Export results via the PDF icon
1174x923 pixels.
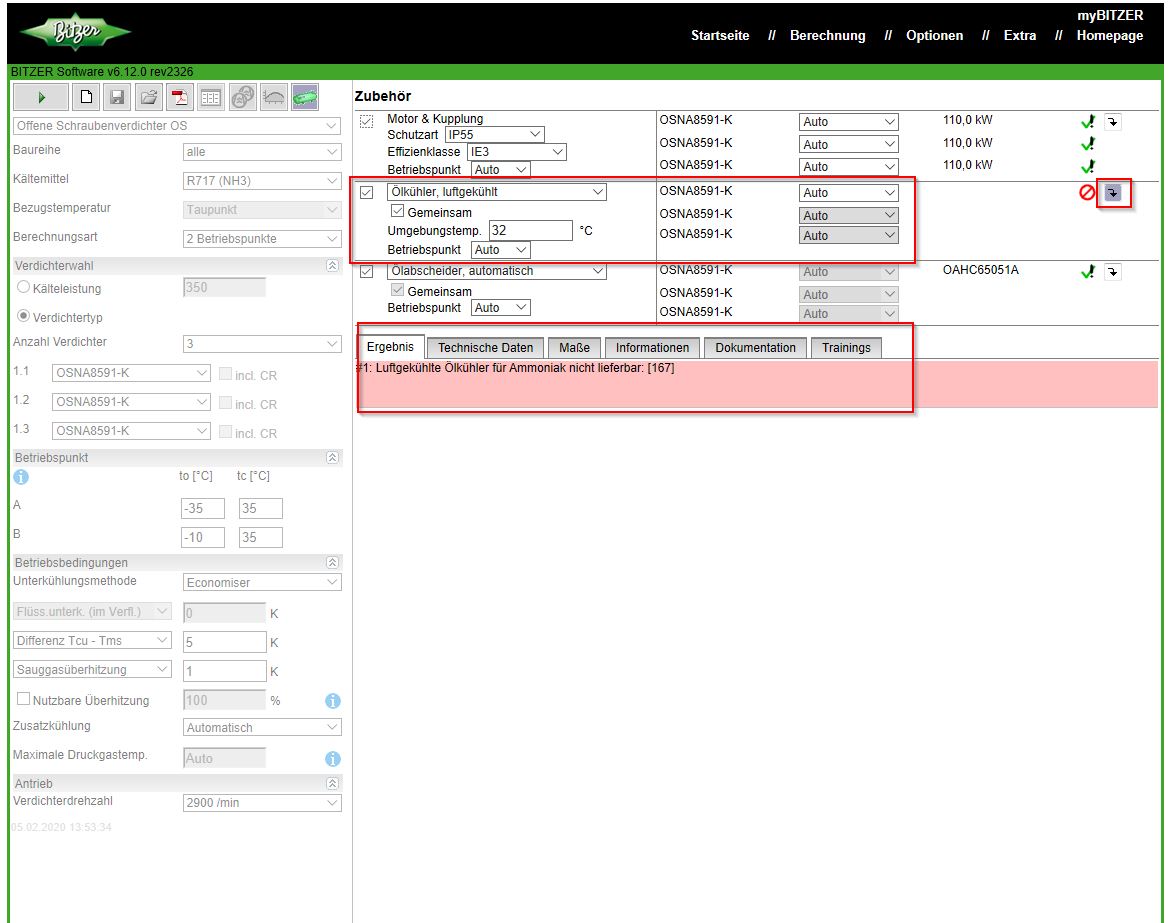pyautogui.click(x=180, y=97)
